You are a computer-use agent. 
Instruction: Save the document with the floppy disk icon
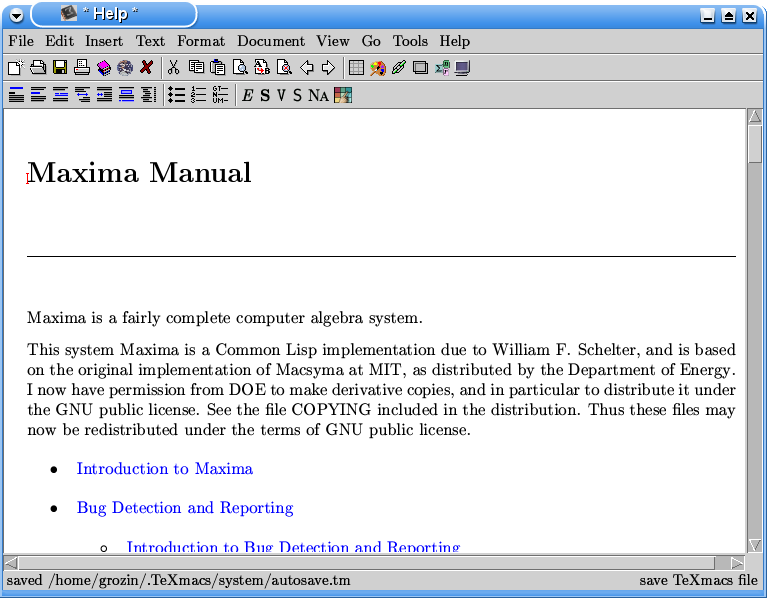tap(60, 67)
